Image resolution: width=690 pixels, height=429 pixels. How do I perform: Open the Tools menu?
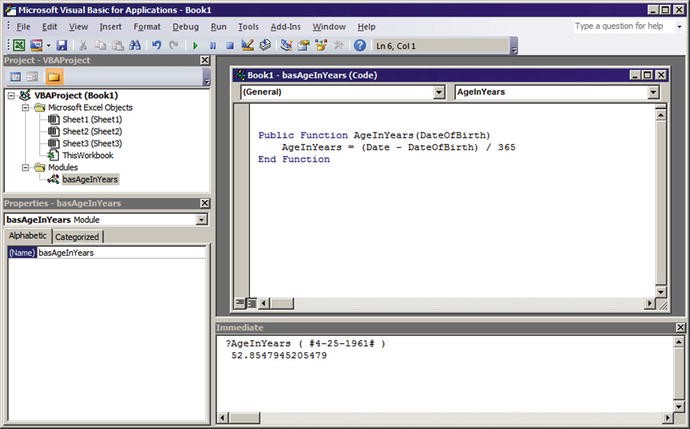pos(248,27)
